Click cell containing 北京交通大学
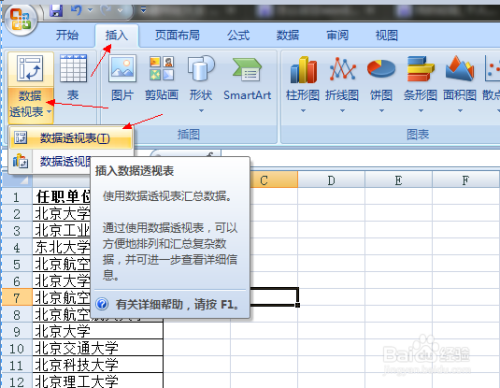The height and width of the screenshot is (388, 500). [98, 348]
